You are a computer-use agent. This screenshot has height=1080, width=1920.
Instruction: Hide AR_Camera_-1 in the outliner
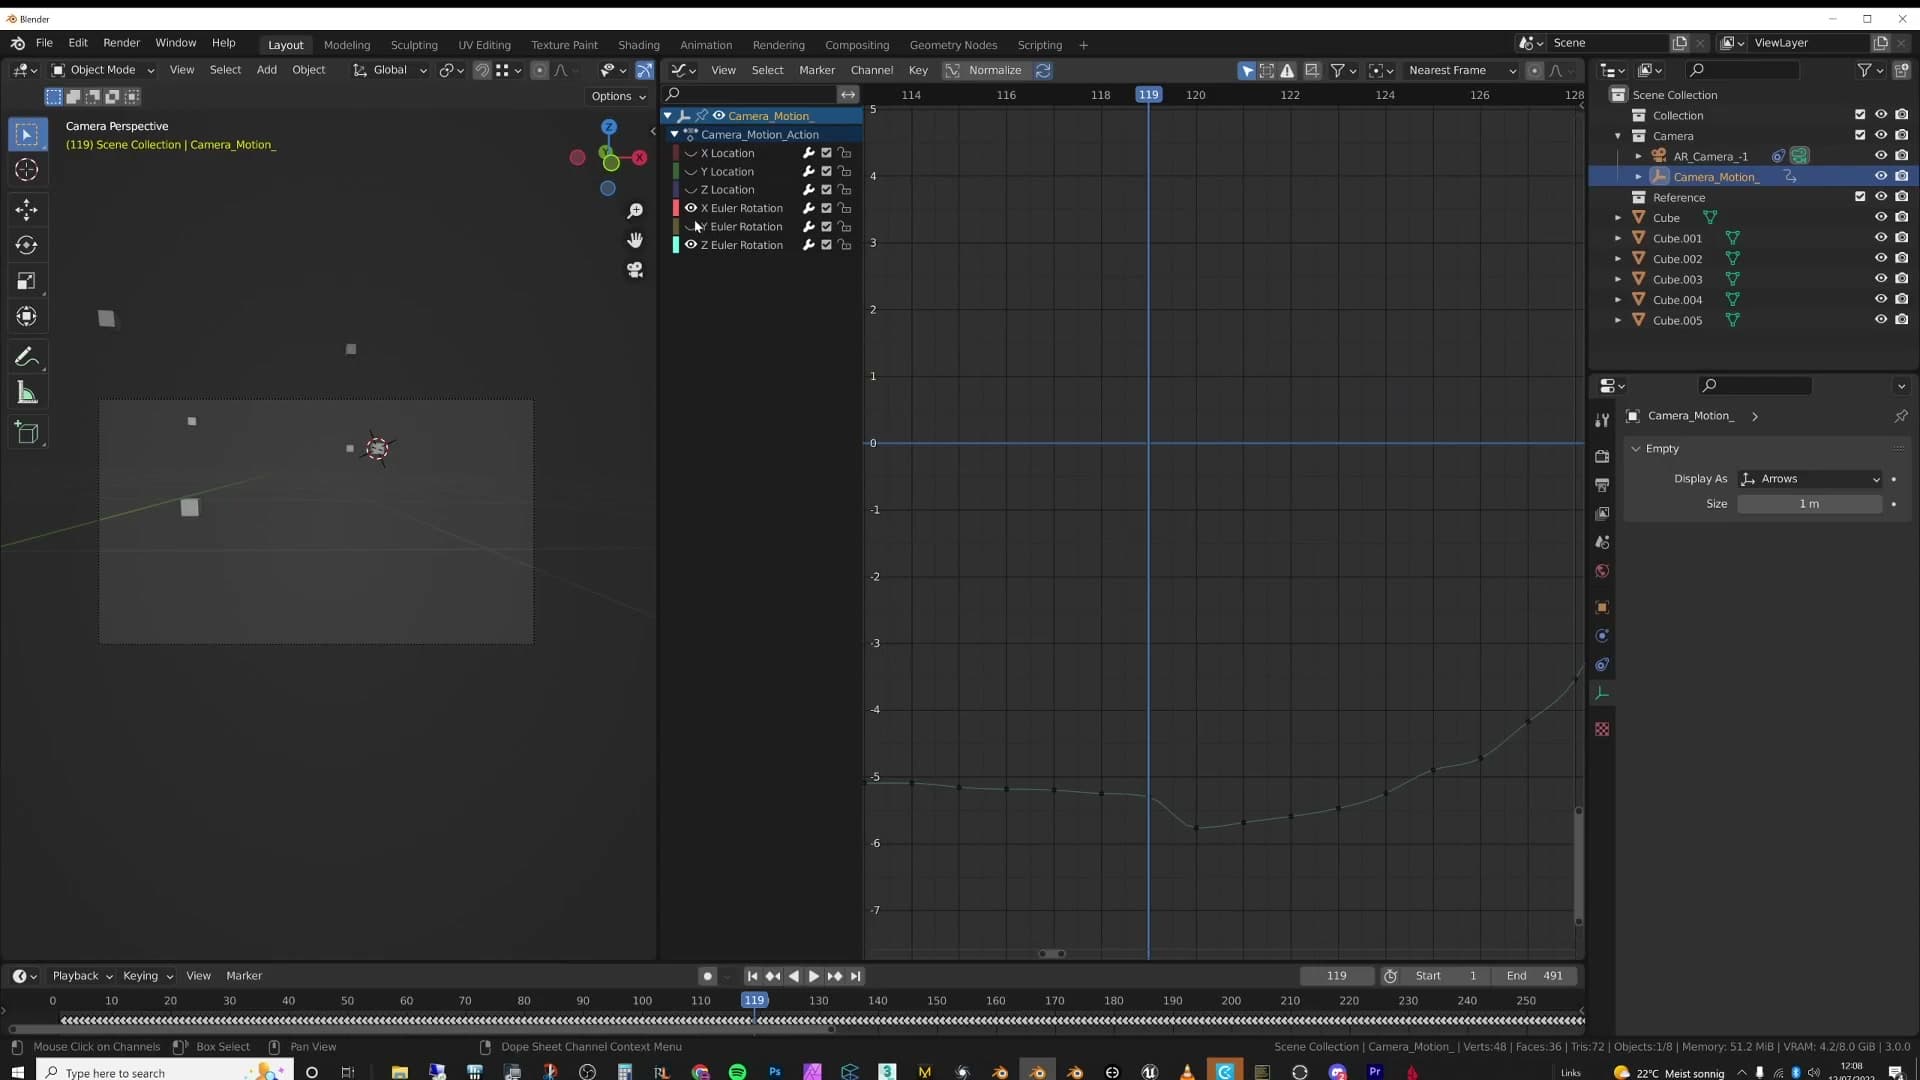click(1880, 156)
